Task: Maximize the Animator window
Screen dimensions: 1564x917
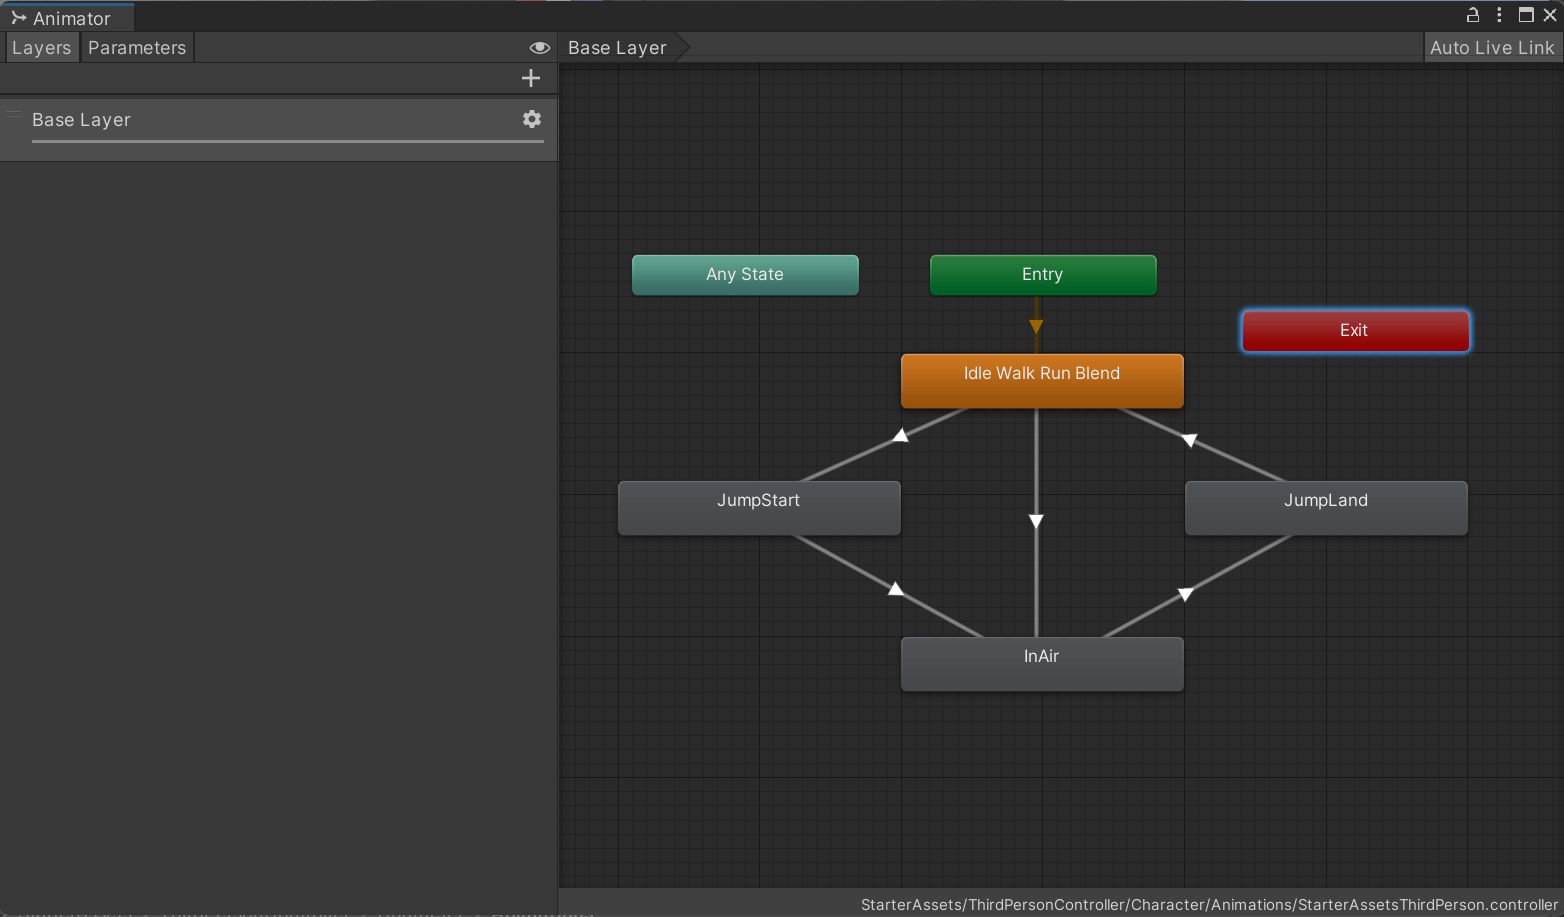Action: pos(1526,15)
